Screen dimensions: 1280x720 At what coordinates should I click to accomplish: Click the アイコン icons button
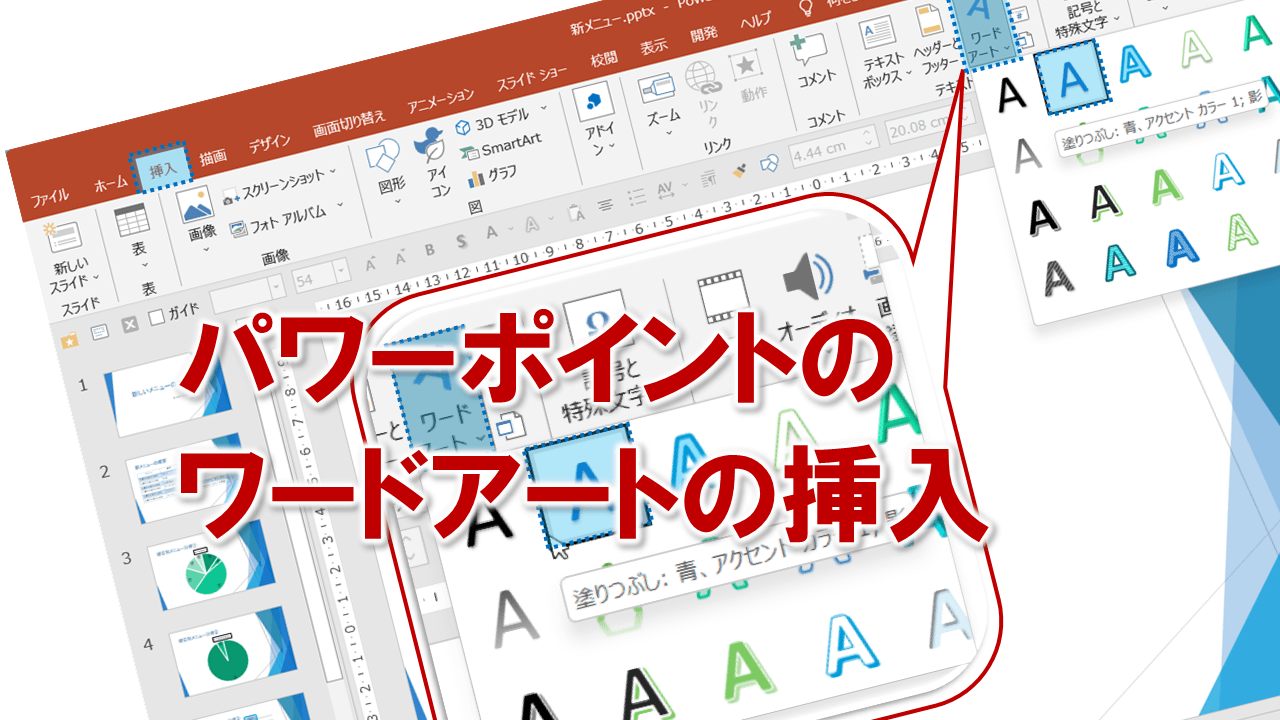point(434,160)
